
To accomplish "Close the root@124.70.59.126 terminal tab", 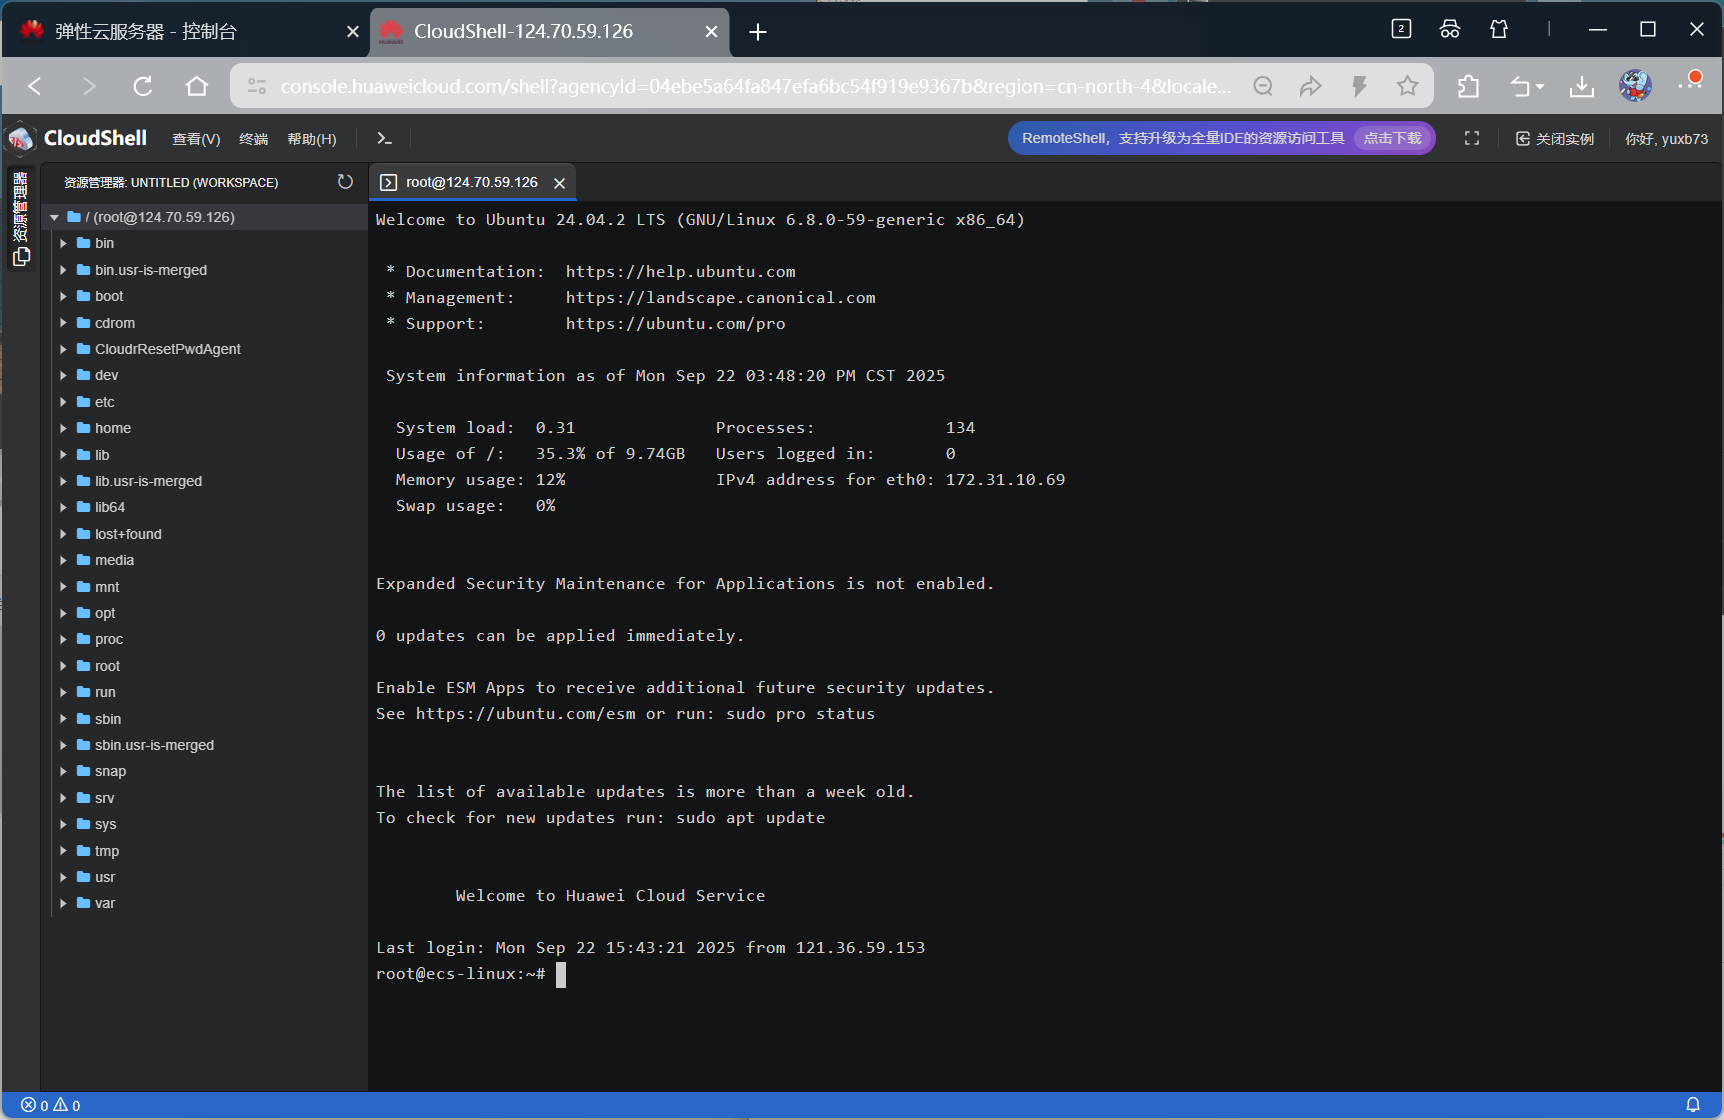I will 560,183.
